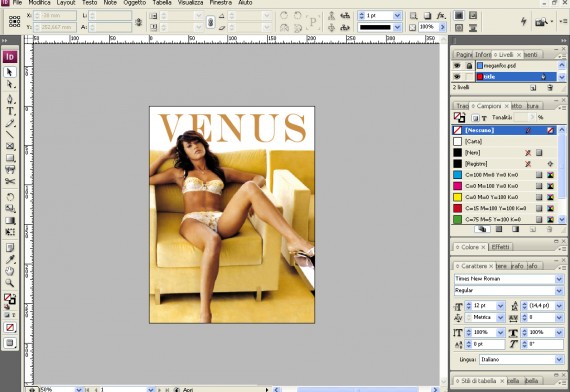The width and height of the screenshot is (570, 392).
Task: Select the Direct Selection tool (white arrow)
Action: pos(10,84)
